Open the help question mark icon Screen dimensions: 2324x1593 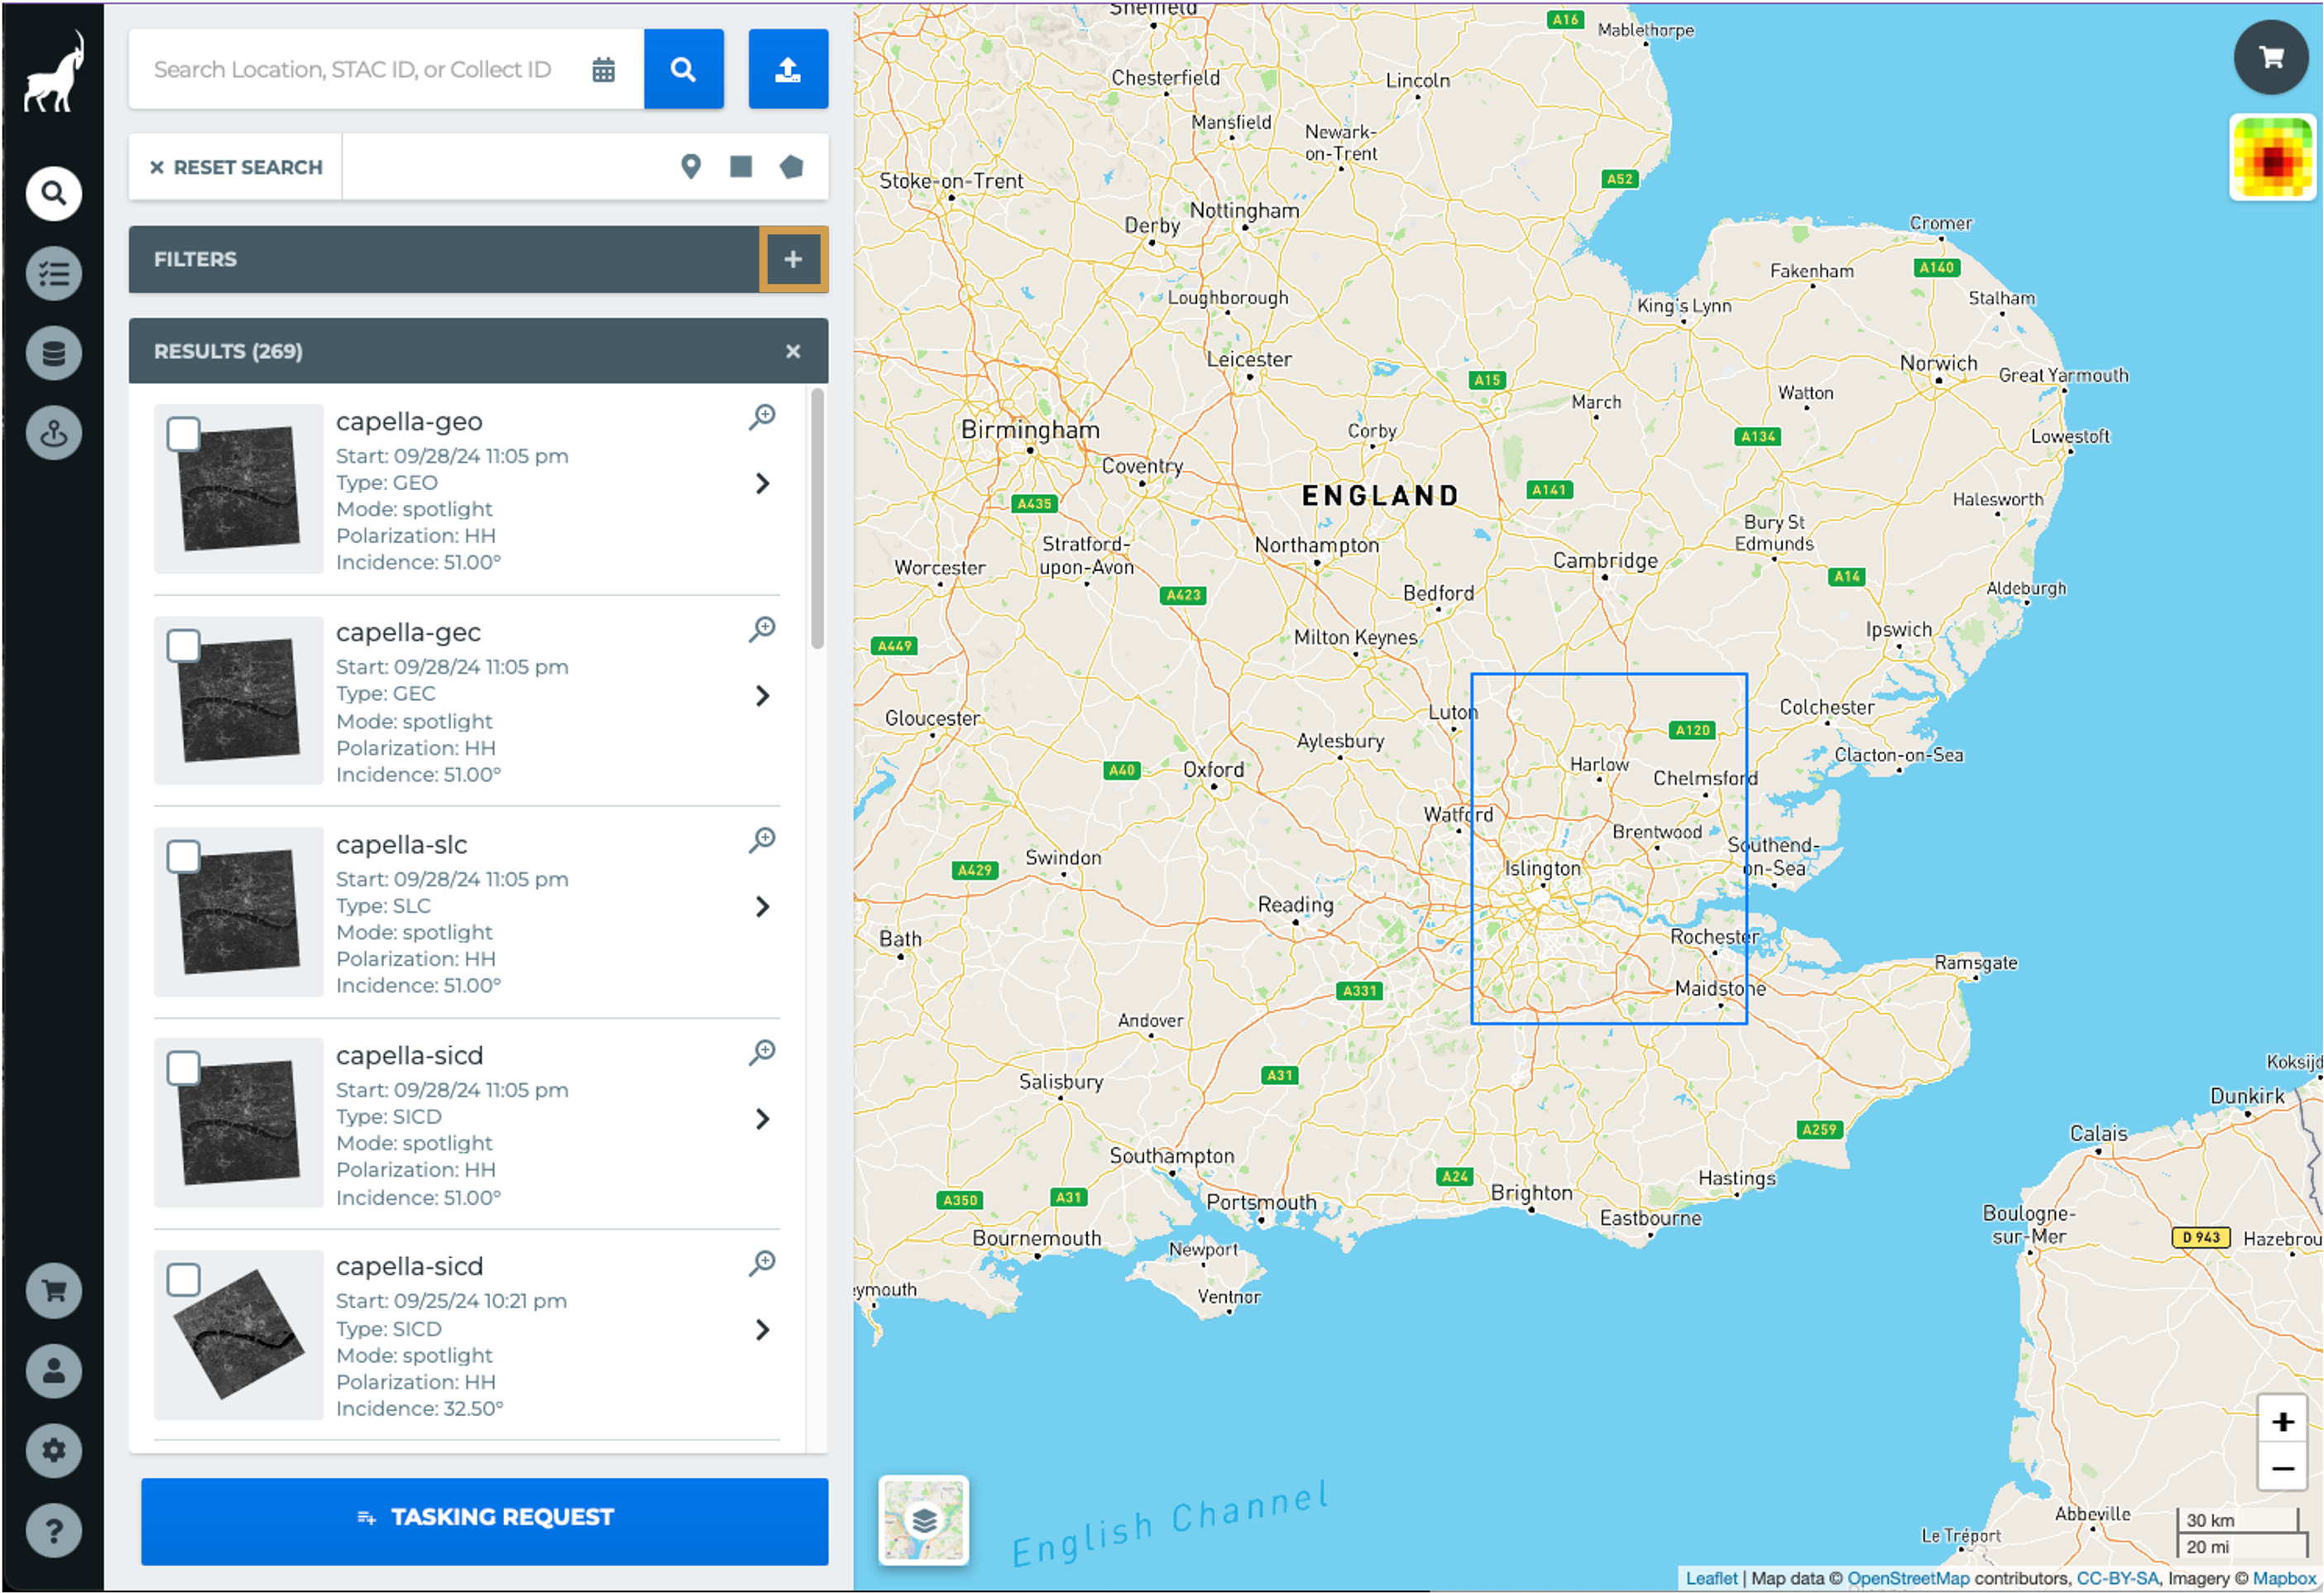[x=54, y=1530]
